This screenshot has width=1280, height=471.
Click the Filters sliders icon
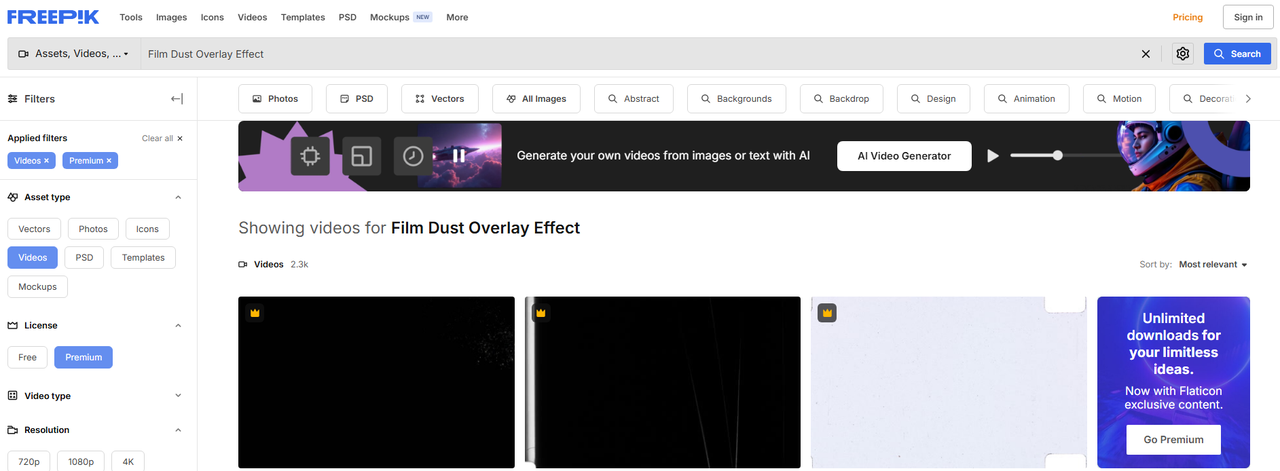coord(13,99)
